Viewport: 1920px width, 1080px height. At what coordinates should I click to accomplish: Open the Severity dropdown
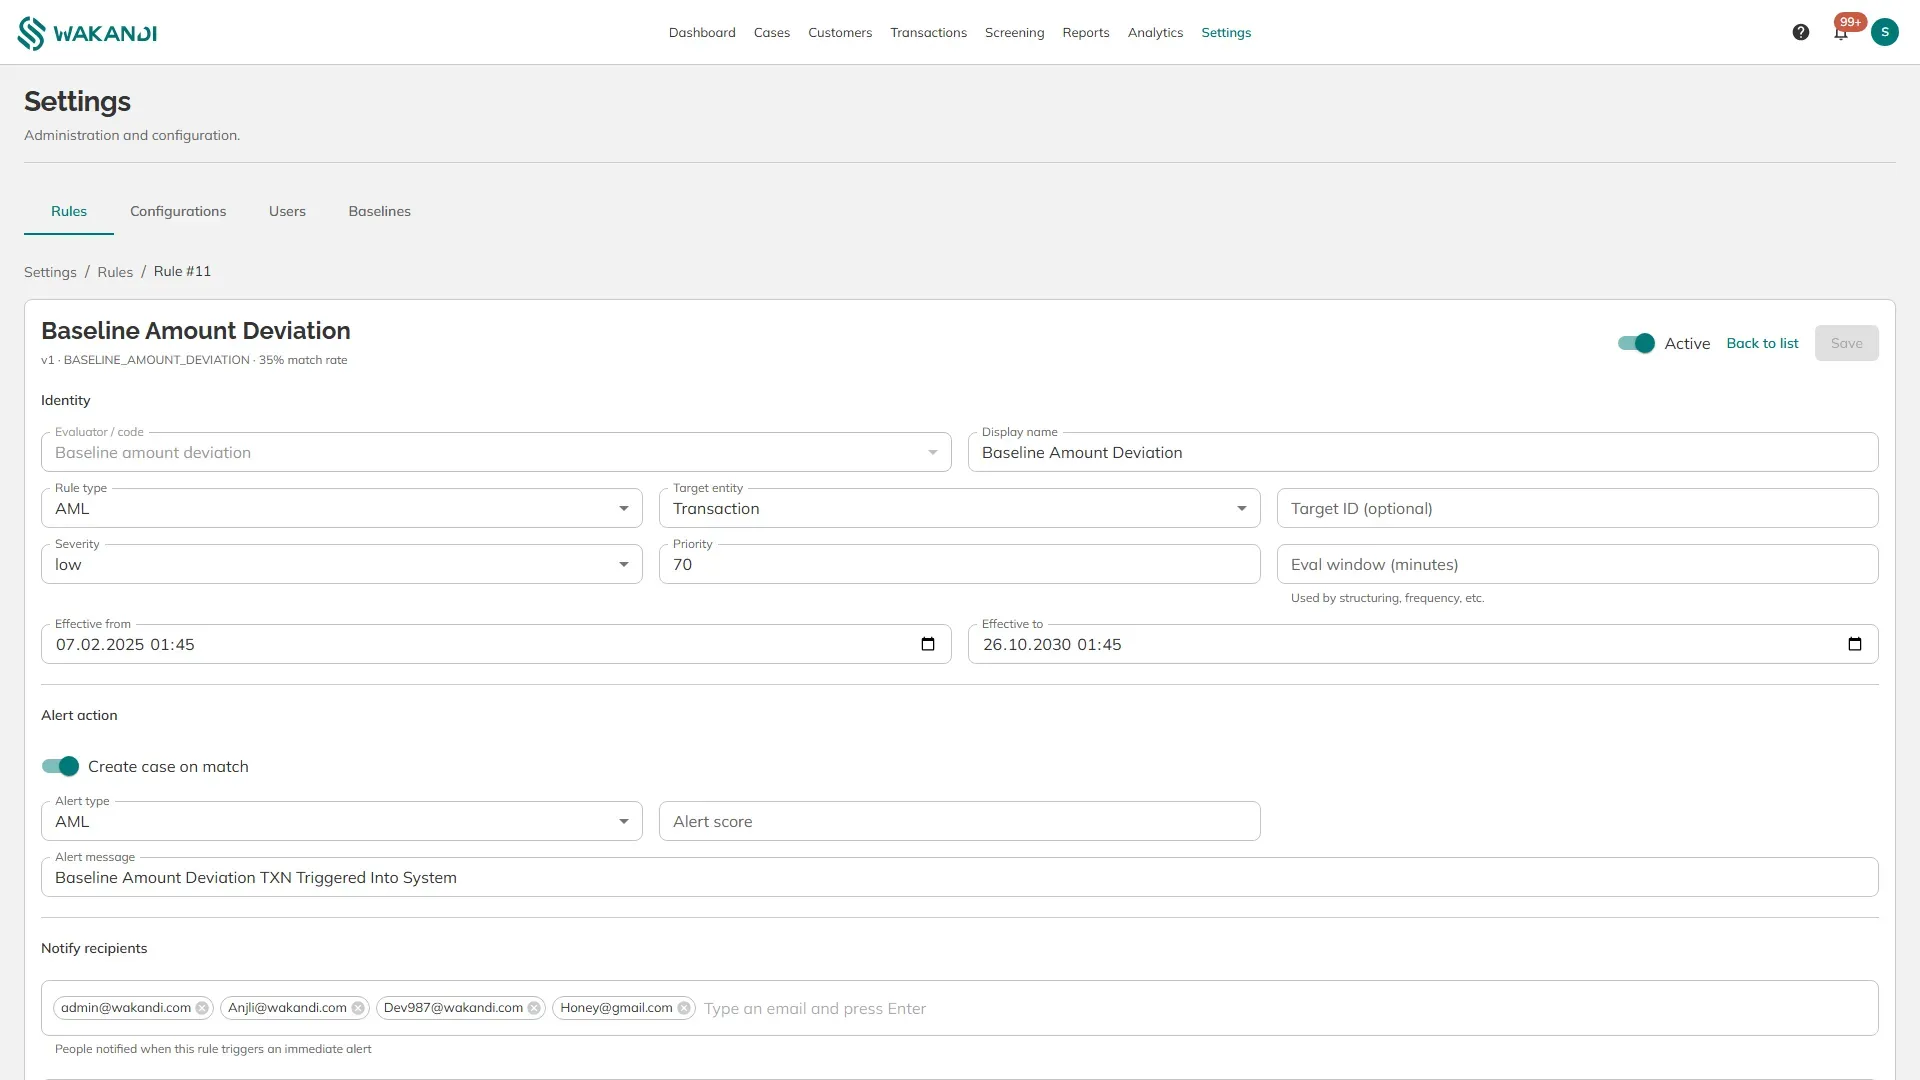342,564
